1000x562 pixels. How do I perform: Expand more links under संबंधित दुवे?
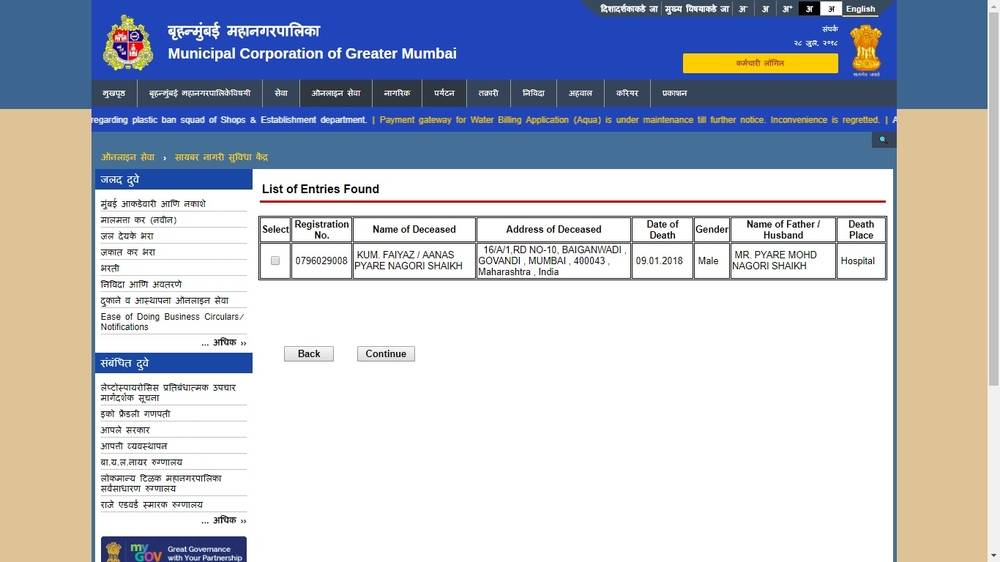point(224,521)
